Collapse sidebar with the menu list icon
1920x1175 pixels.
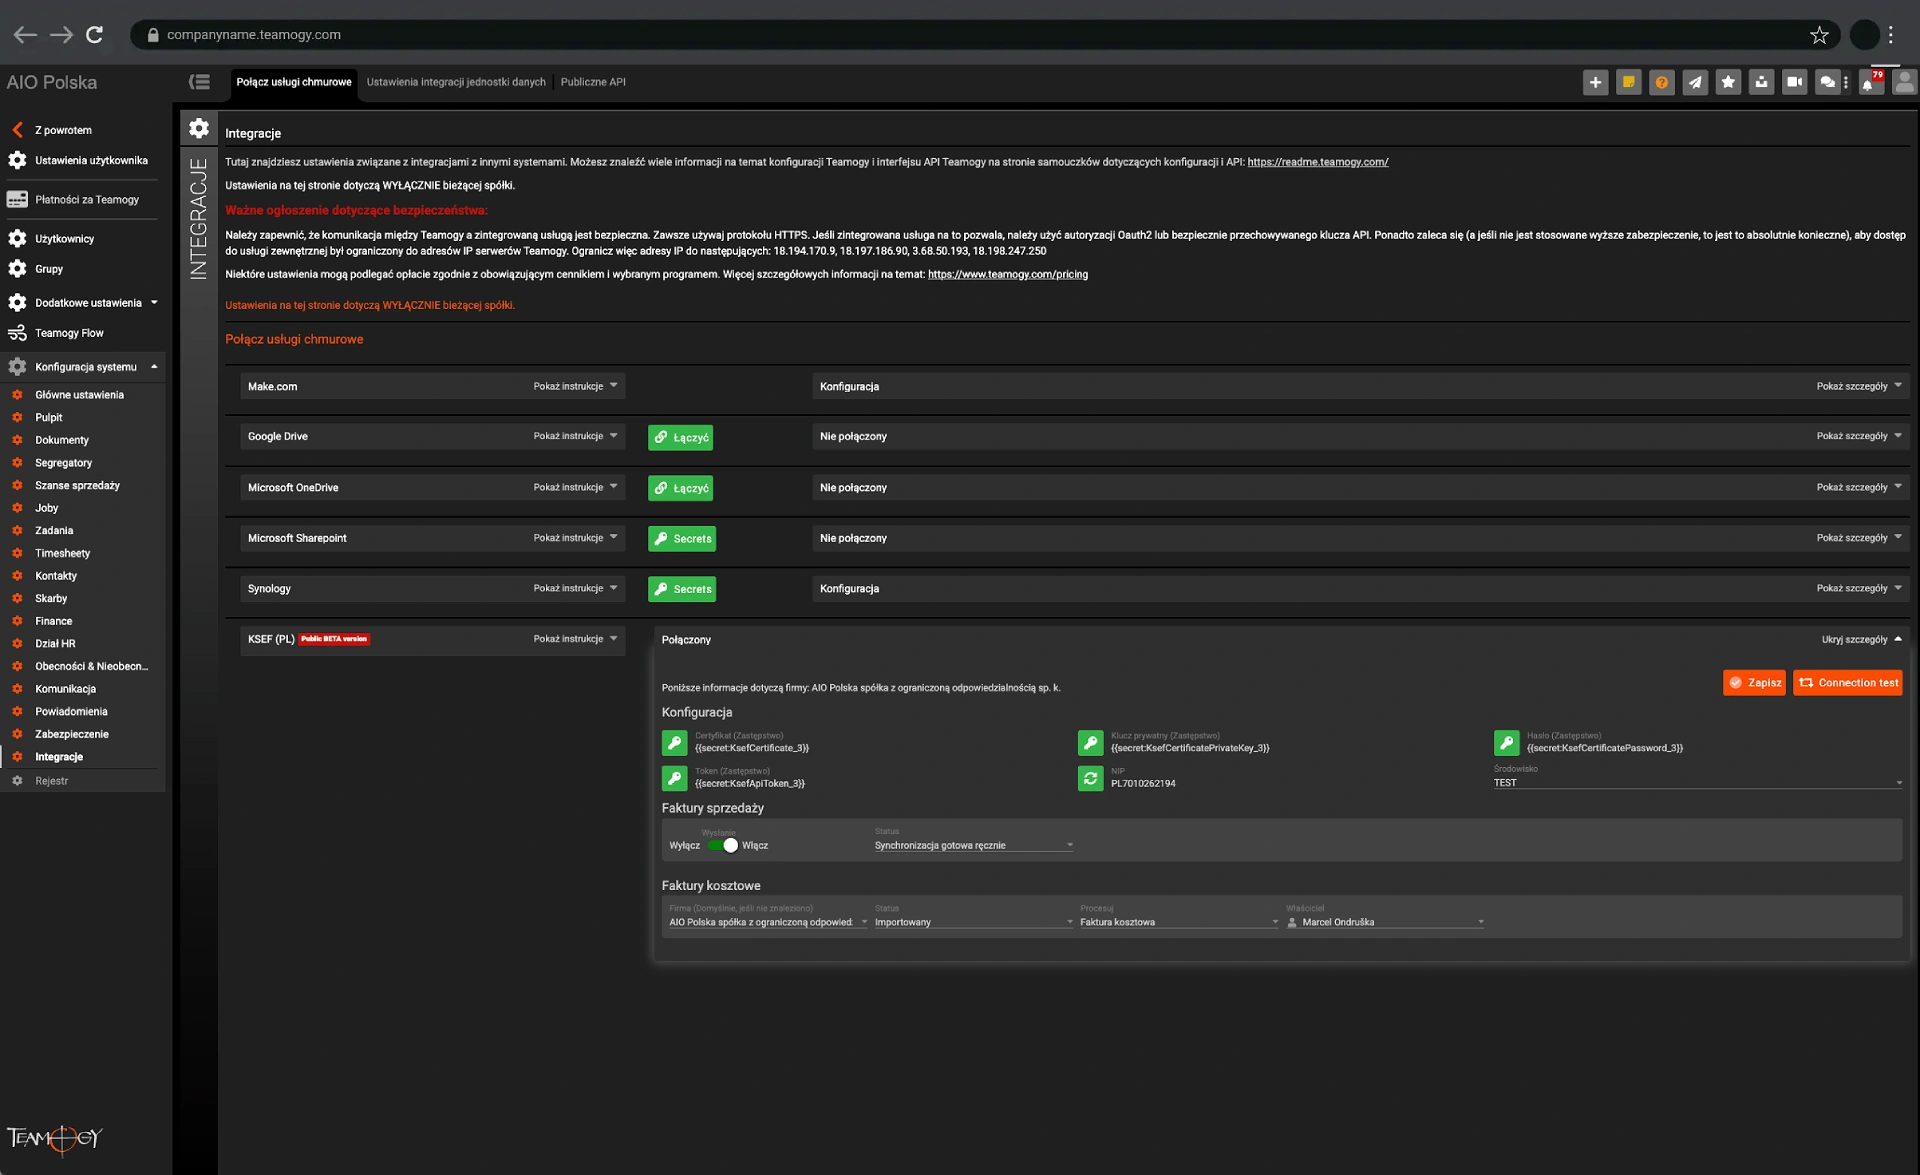(x=199, y=82)
